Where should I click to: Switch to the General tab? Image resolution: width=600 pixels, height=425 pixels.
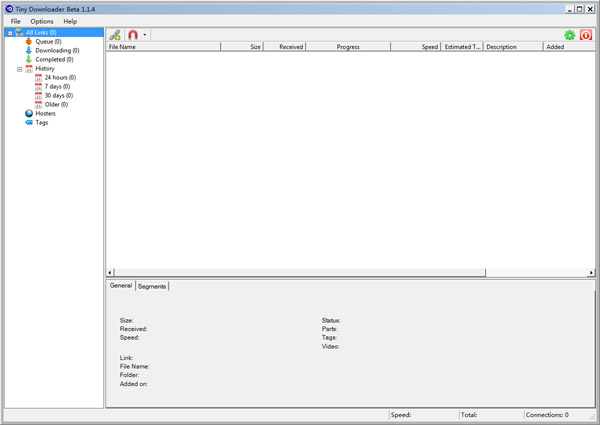coord(121,285)
